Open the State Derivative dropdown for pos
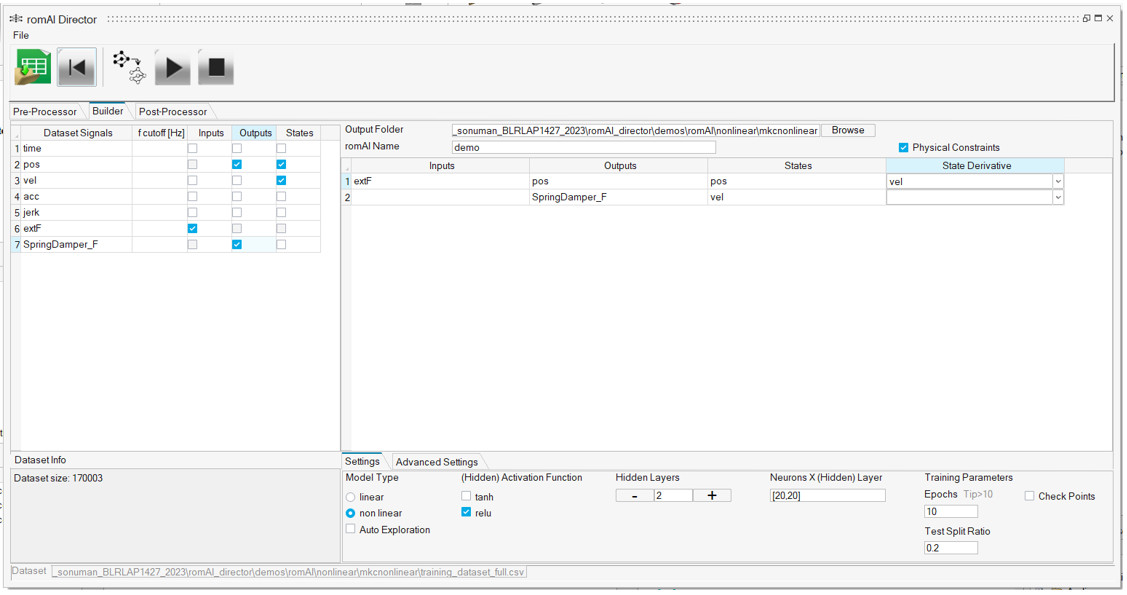The width and height of the screenshot is (1127, 595). pos(1057,182)
